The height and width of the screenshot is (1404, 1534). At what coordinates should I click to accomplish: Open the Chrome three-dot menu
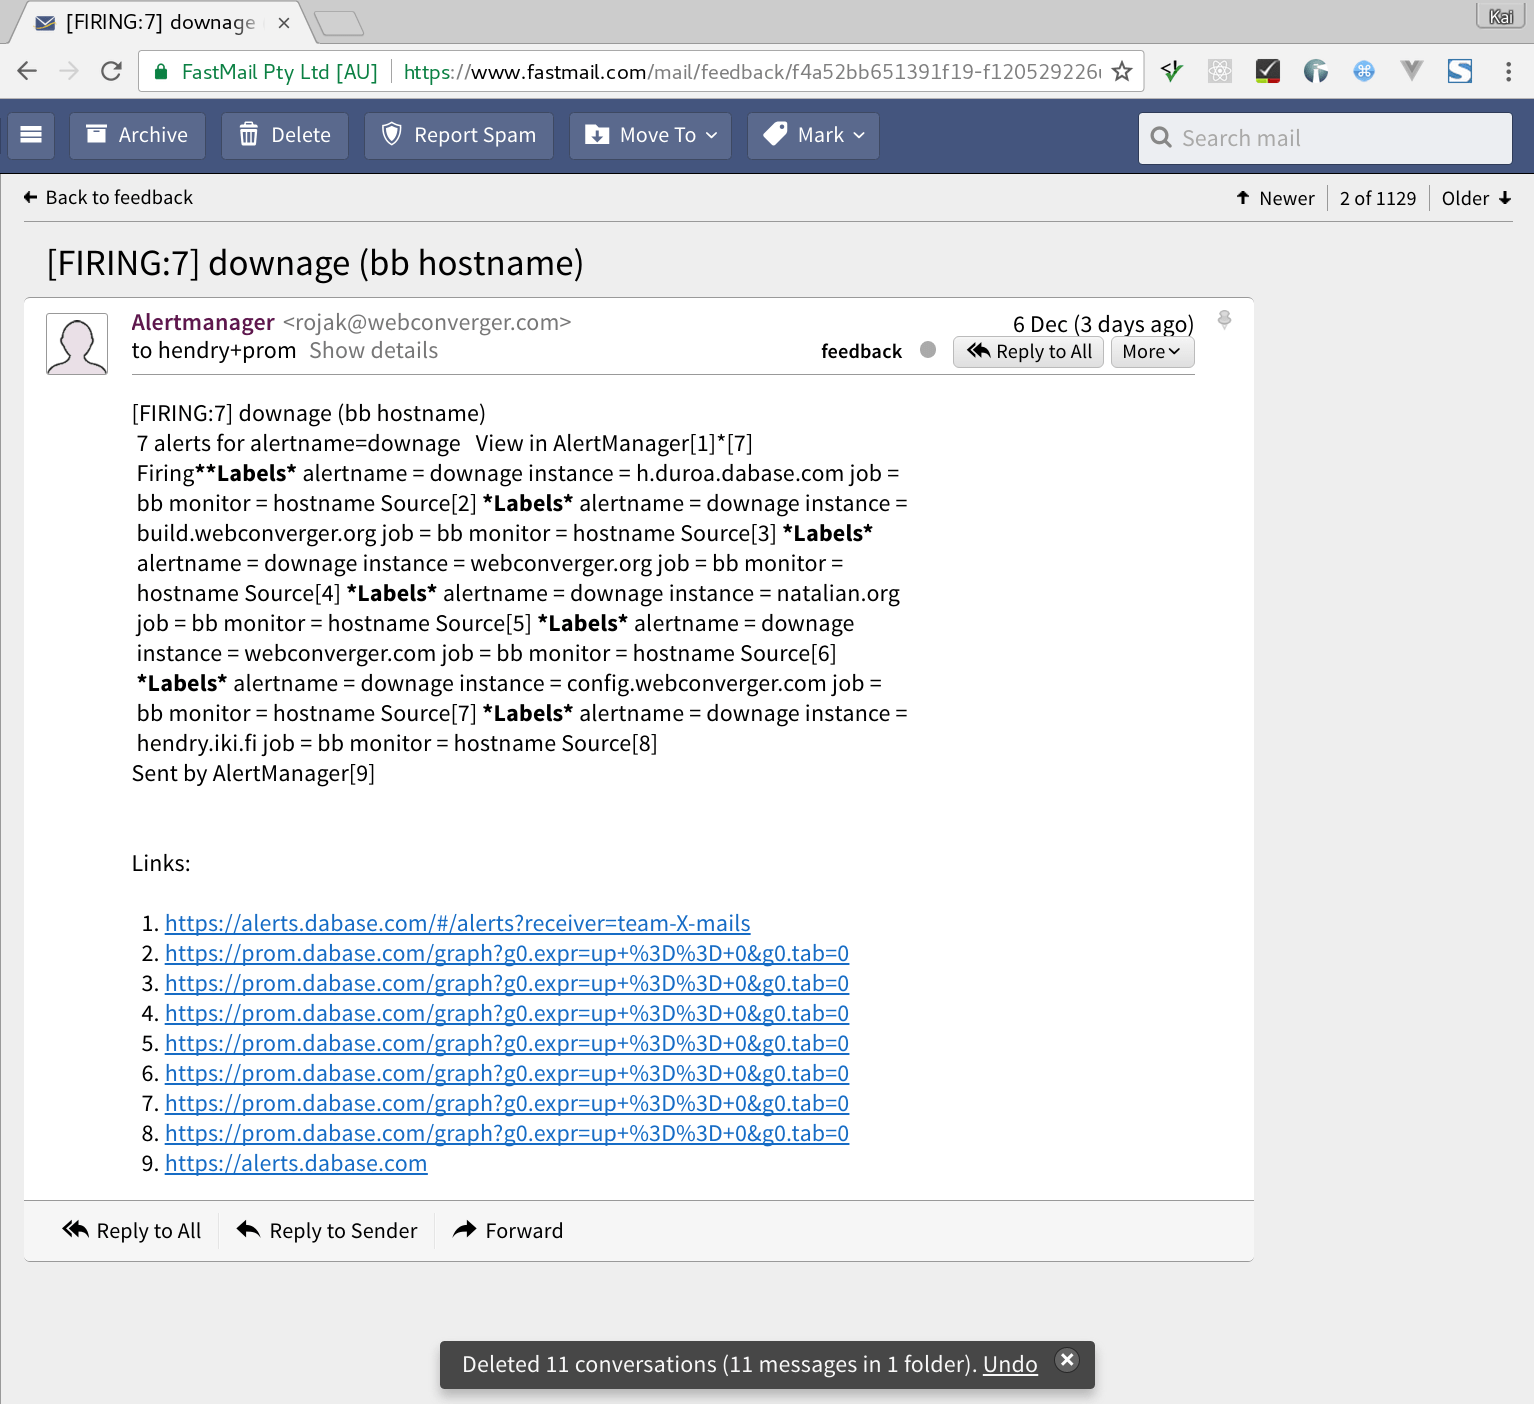[1510, 71]
